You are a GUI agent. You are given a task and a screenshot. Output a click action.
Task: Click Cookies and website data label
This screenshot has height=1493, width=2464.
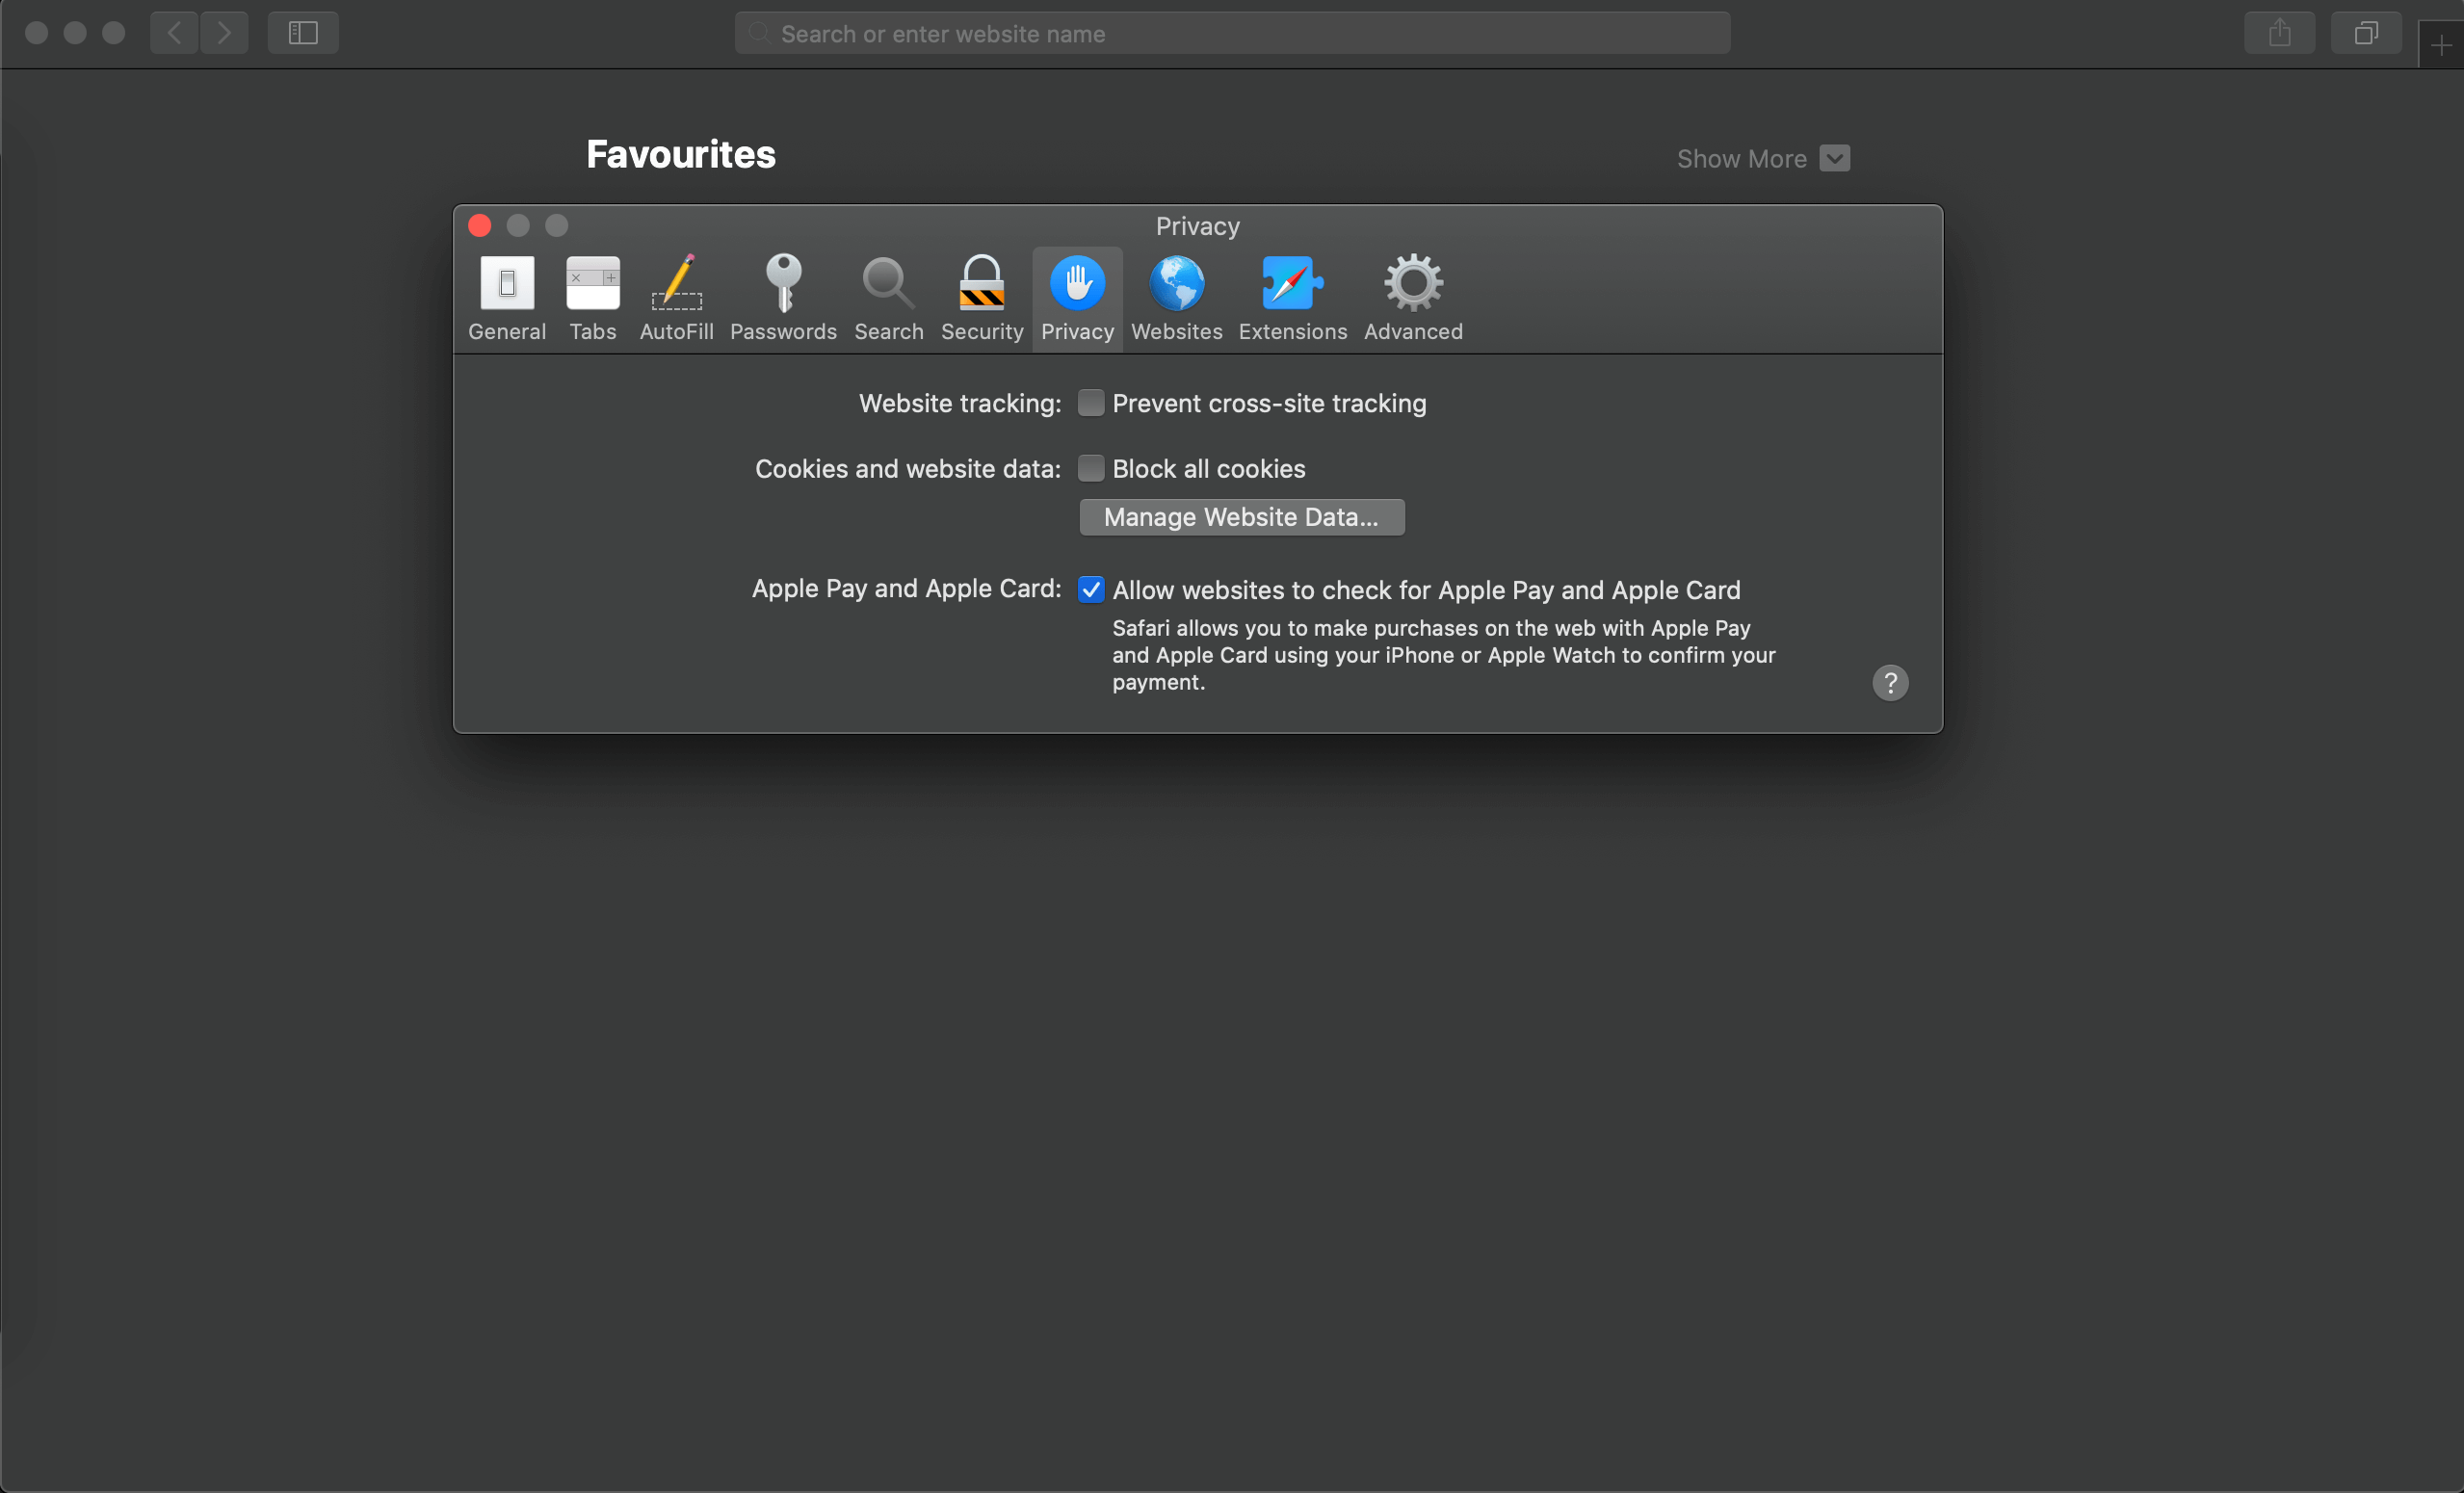point(908,468)
